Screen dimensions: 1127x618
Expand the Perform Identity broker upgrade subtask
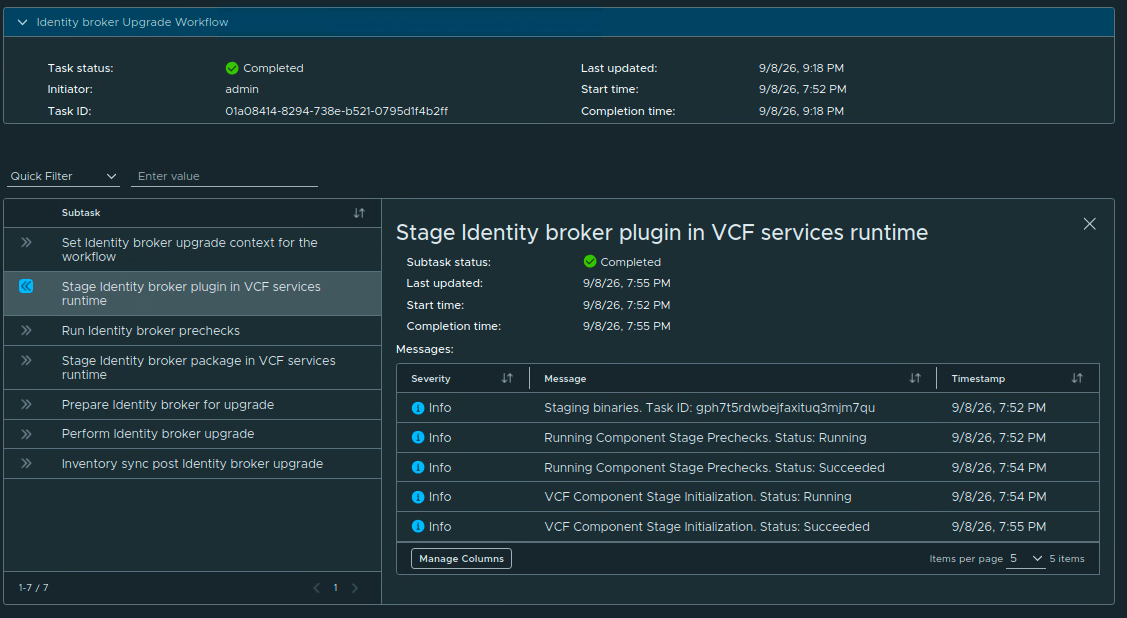[26, 434]
